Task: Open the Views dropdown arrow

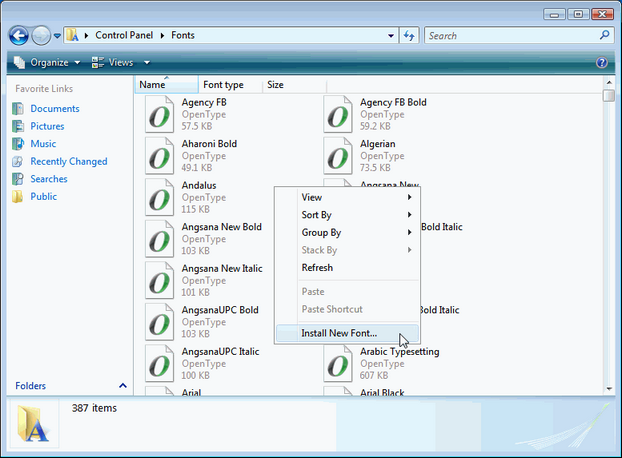Action: pyautogui.click(x=147, y=63)
